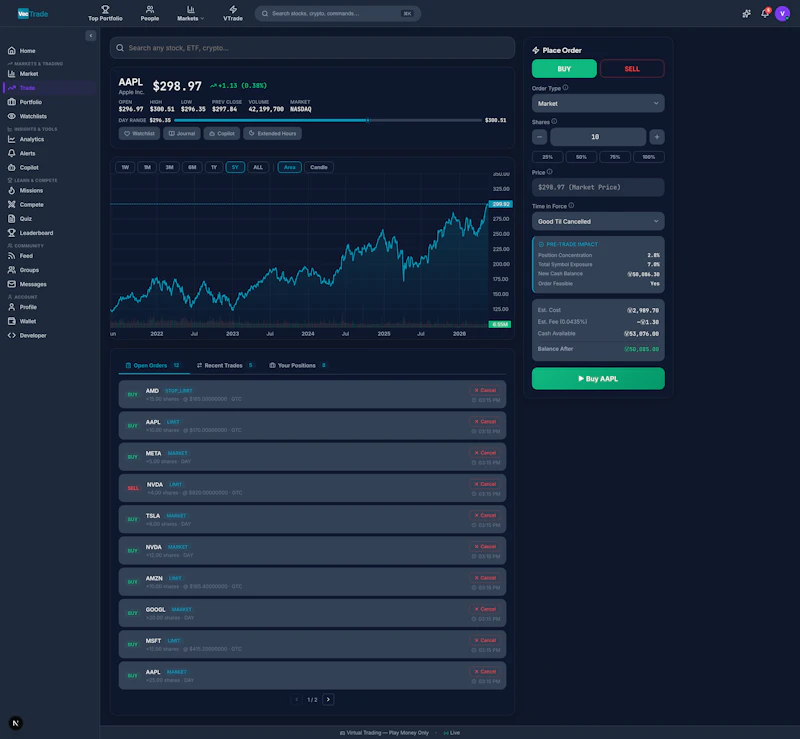Cancel the TSLA market order
The height and width of the screenshot is (739, 800).
[x=485, y=515]
